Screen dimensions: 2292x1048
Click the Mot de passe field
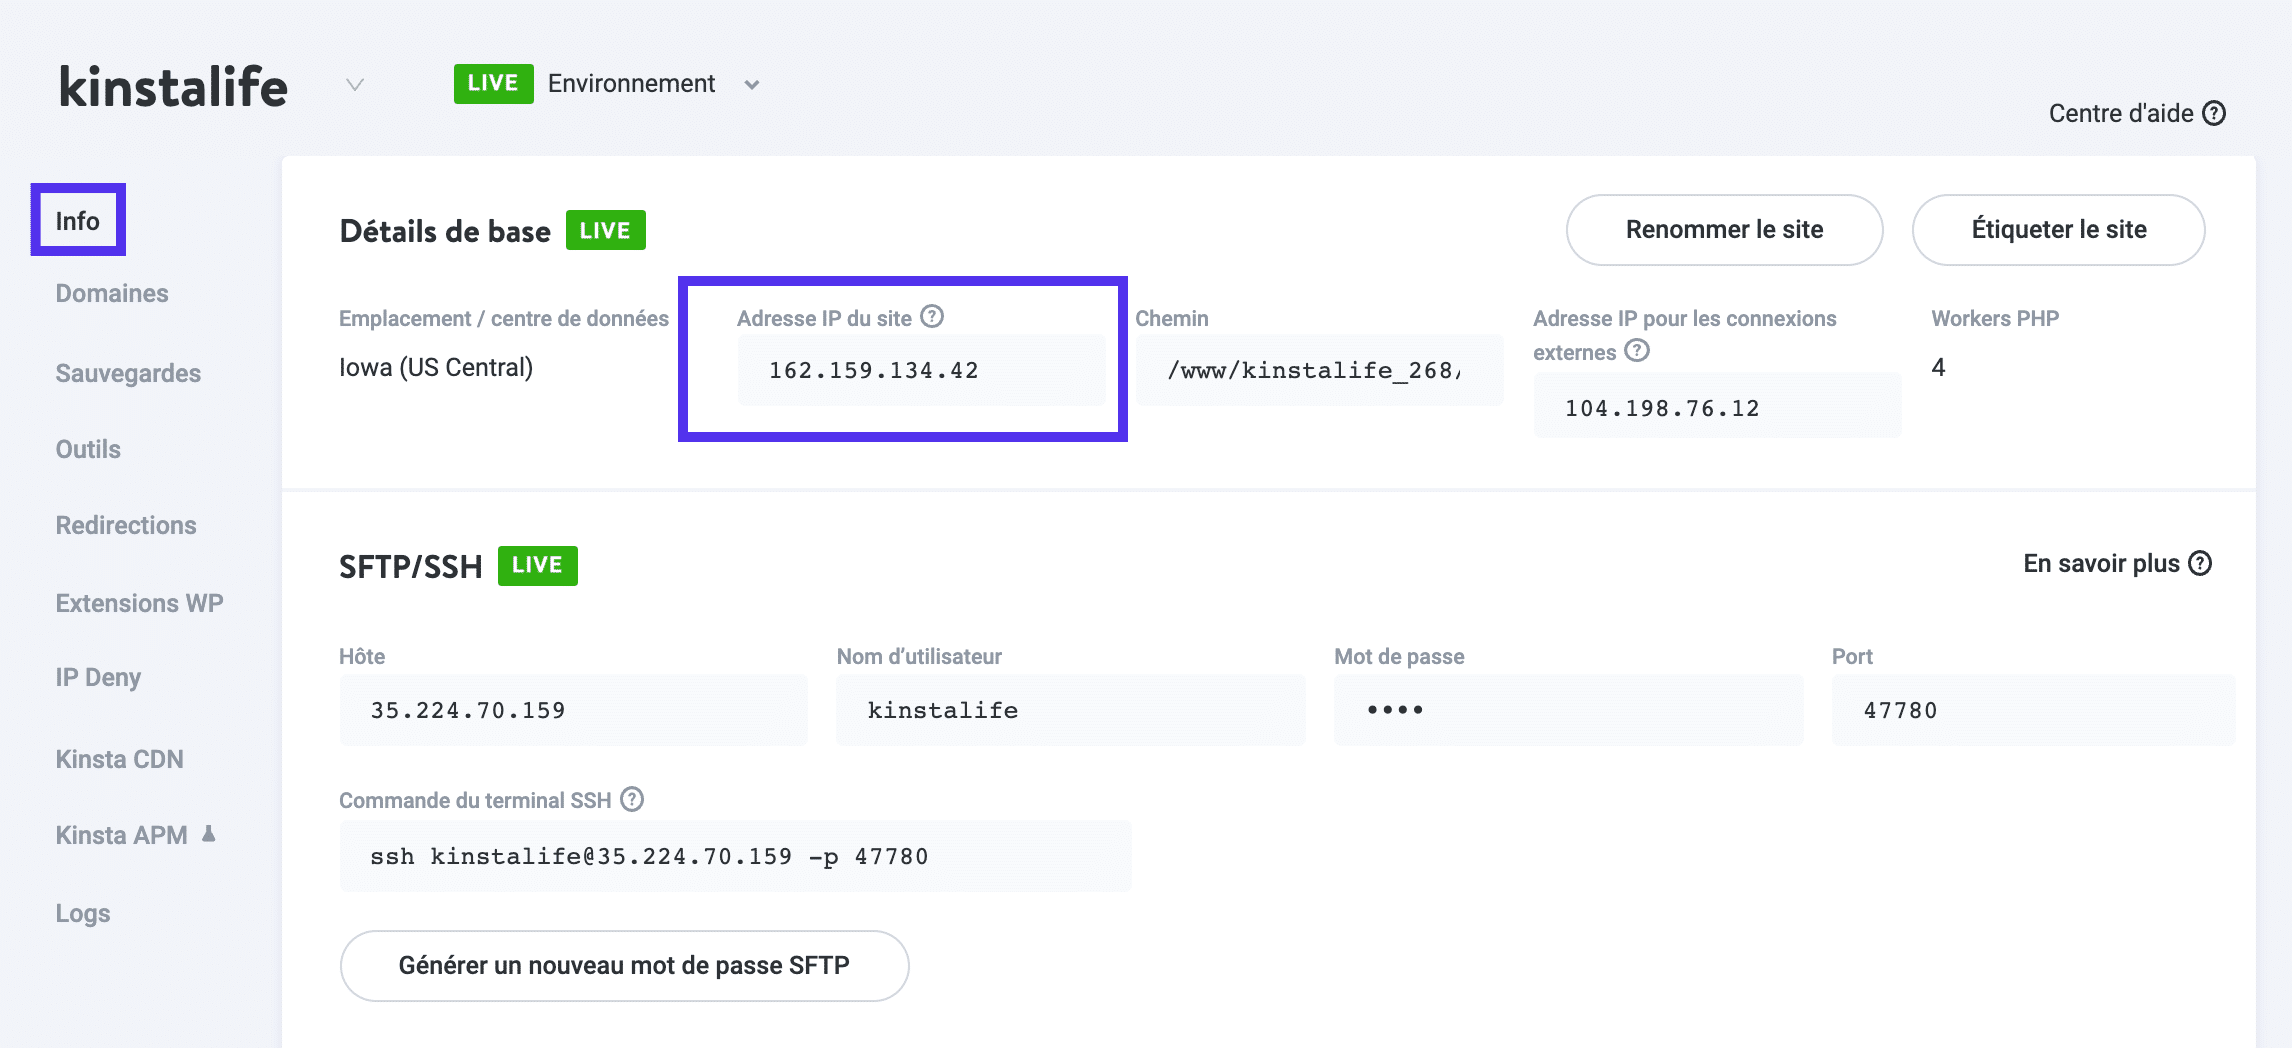pyautogui.click(x=1568, y=709)
